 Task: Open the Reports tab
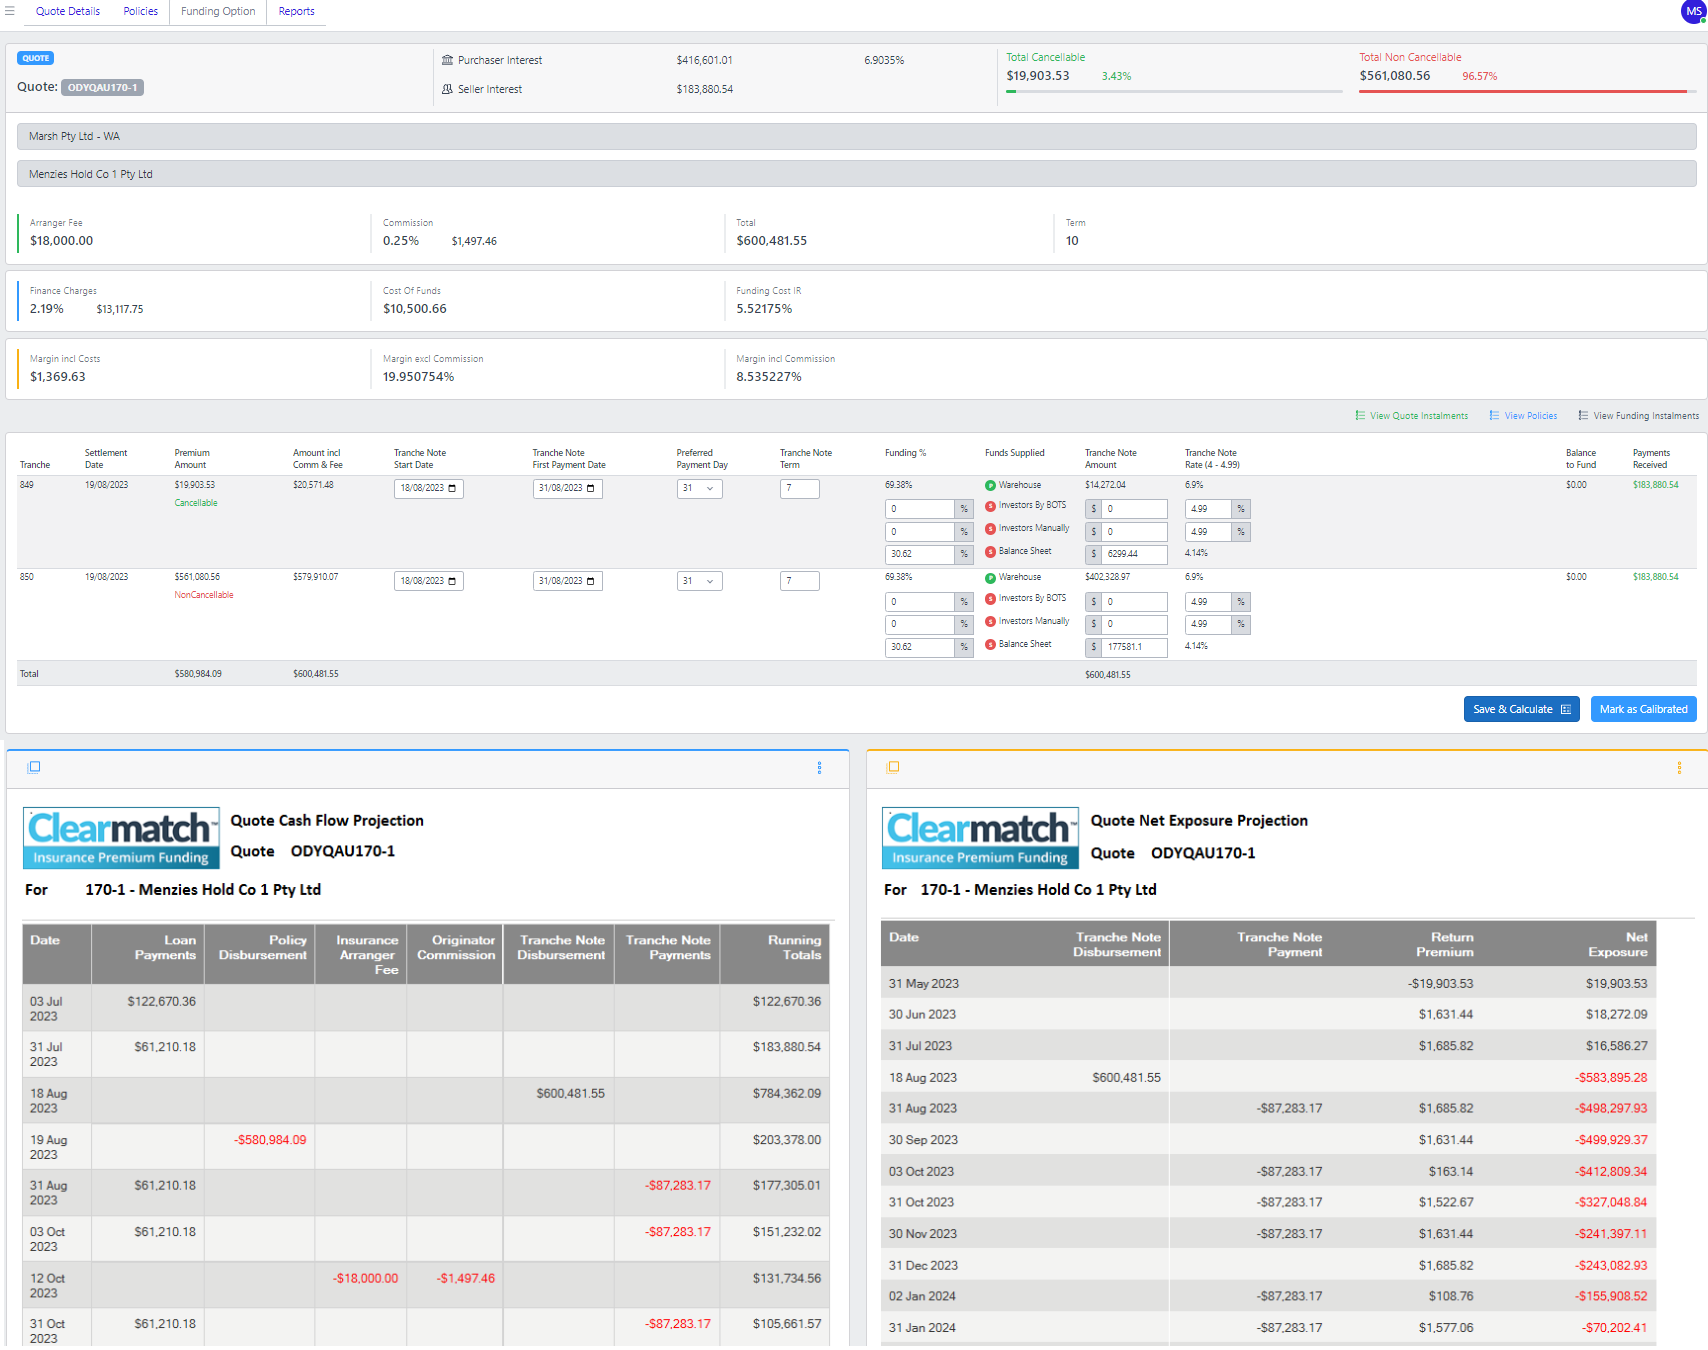[x=296, y=11]
